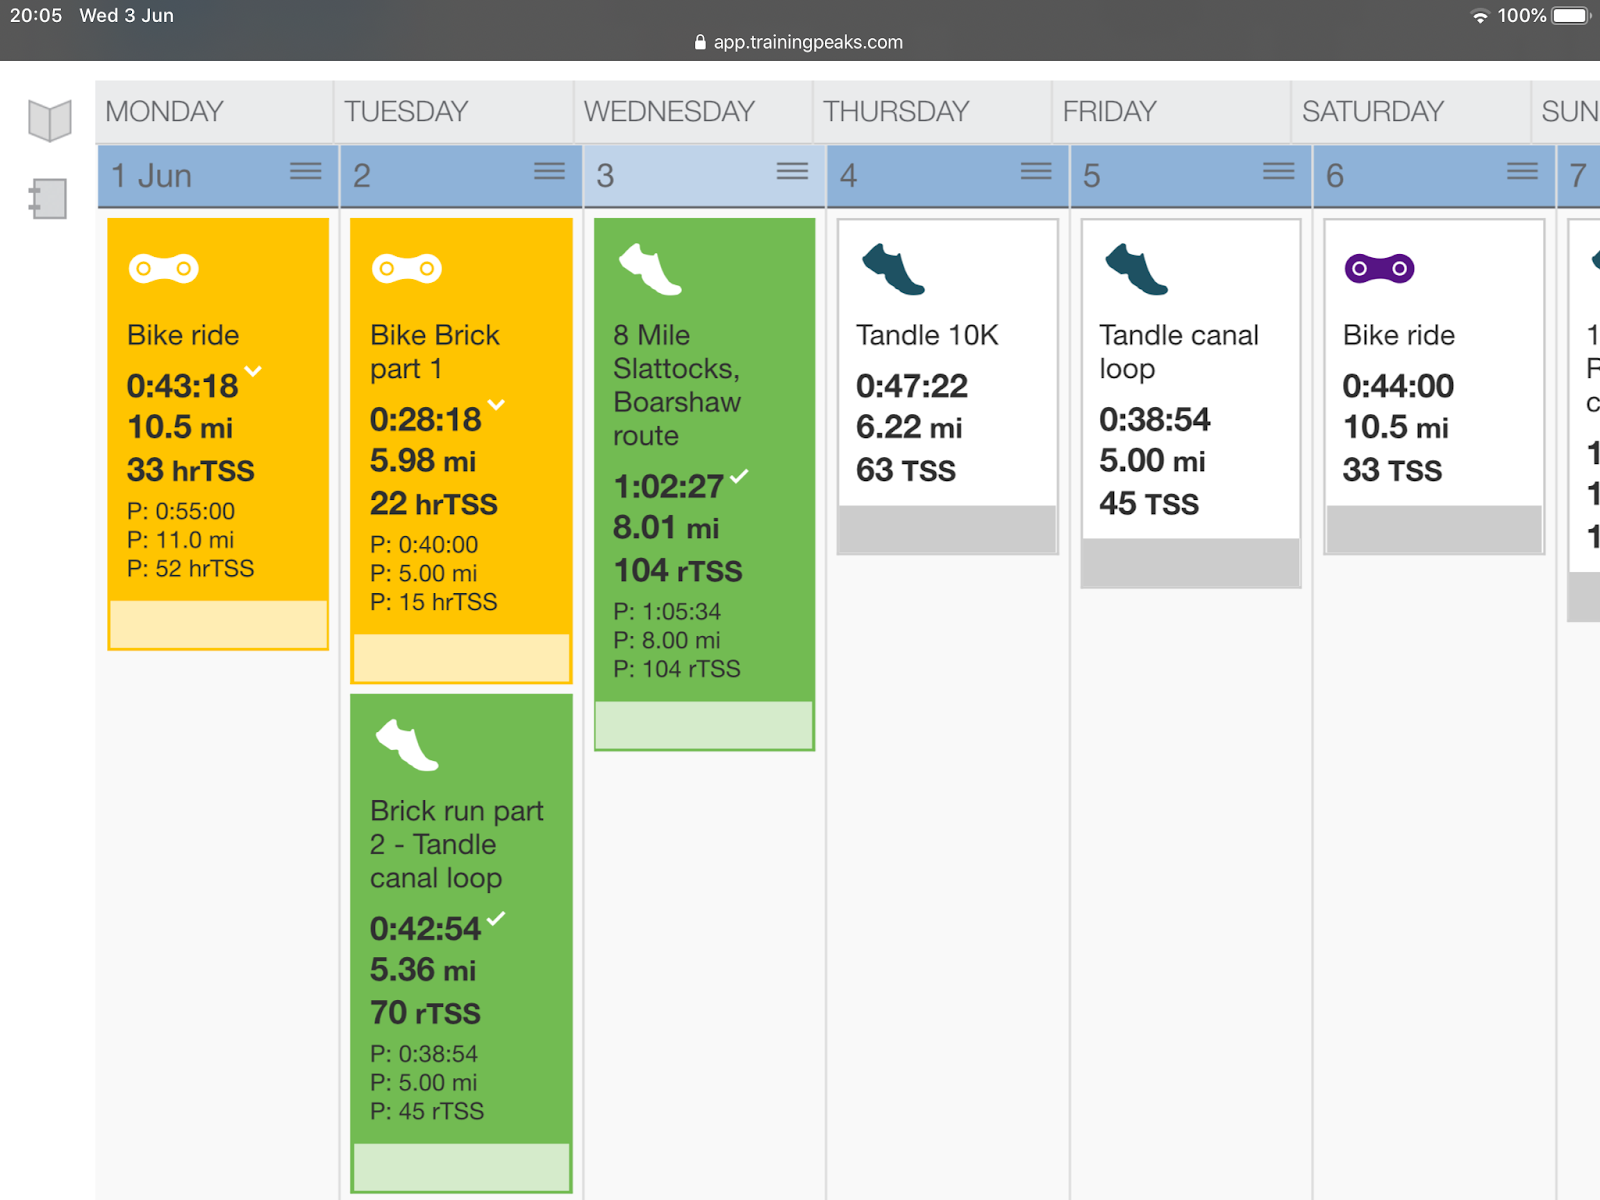This screenshot has height=1200, width=1600.
Task: Select the TUESDAY column header
Action: [x=406, y=111]
